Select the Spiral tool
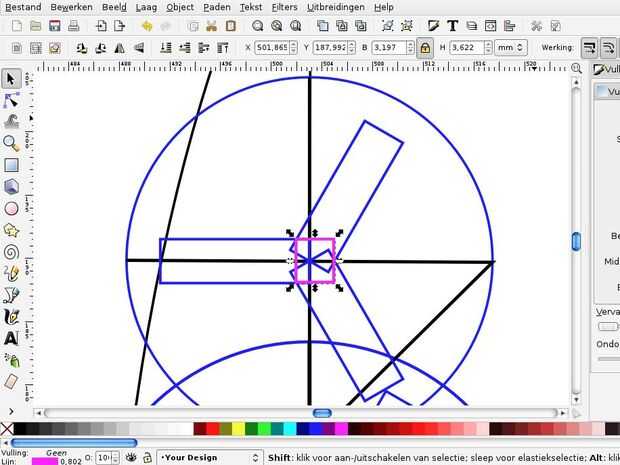The image size is (620, 465). pyautogui.click(x=11, y=252)
